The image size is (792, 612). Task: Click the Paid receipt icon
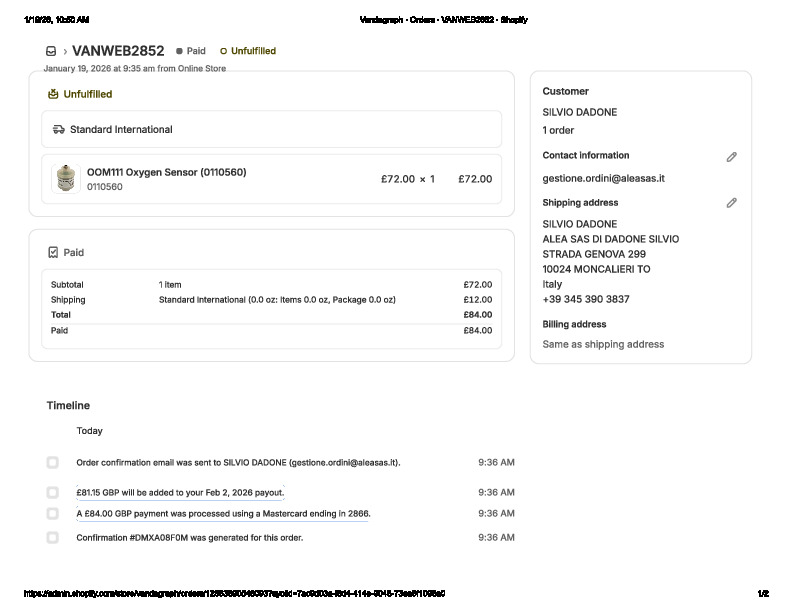[53, 253]
